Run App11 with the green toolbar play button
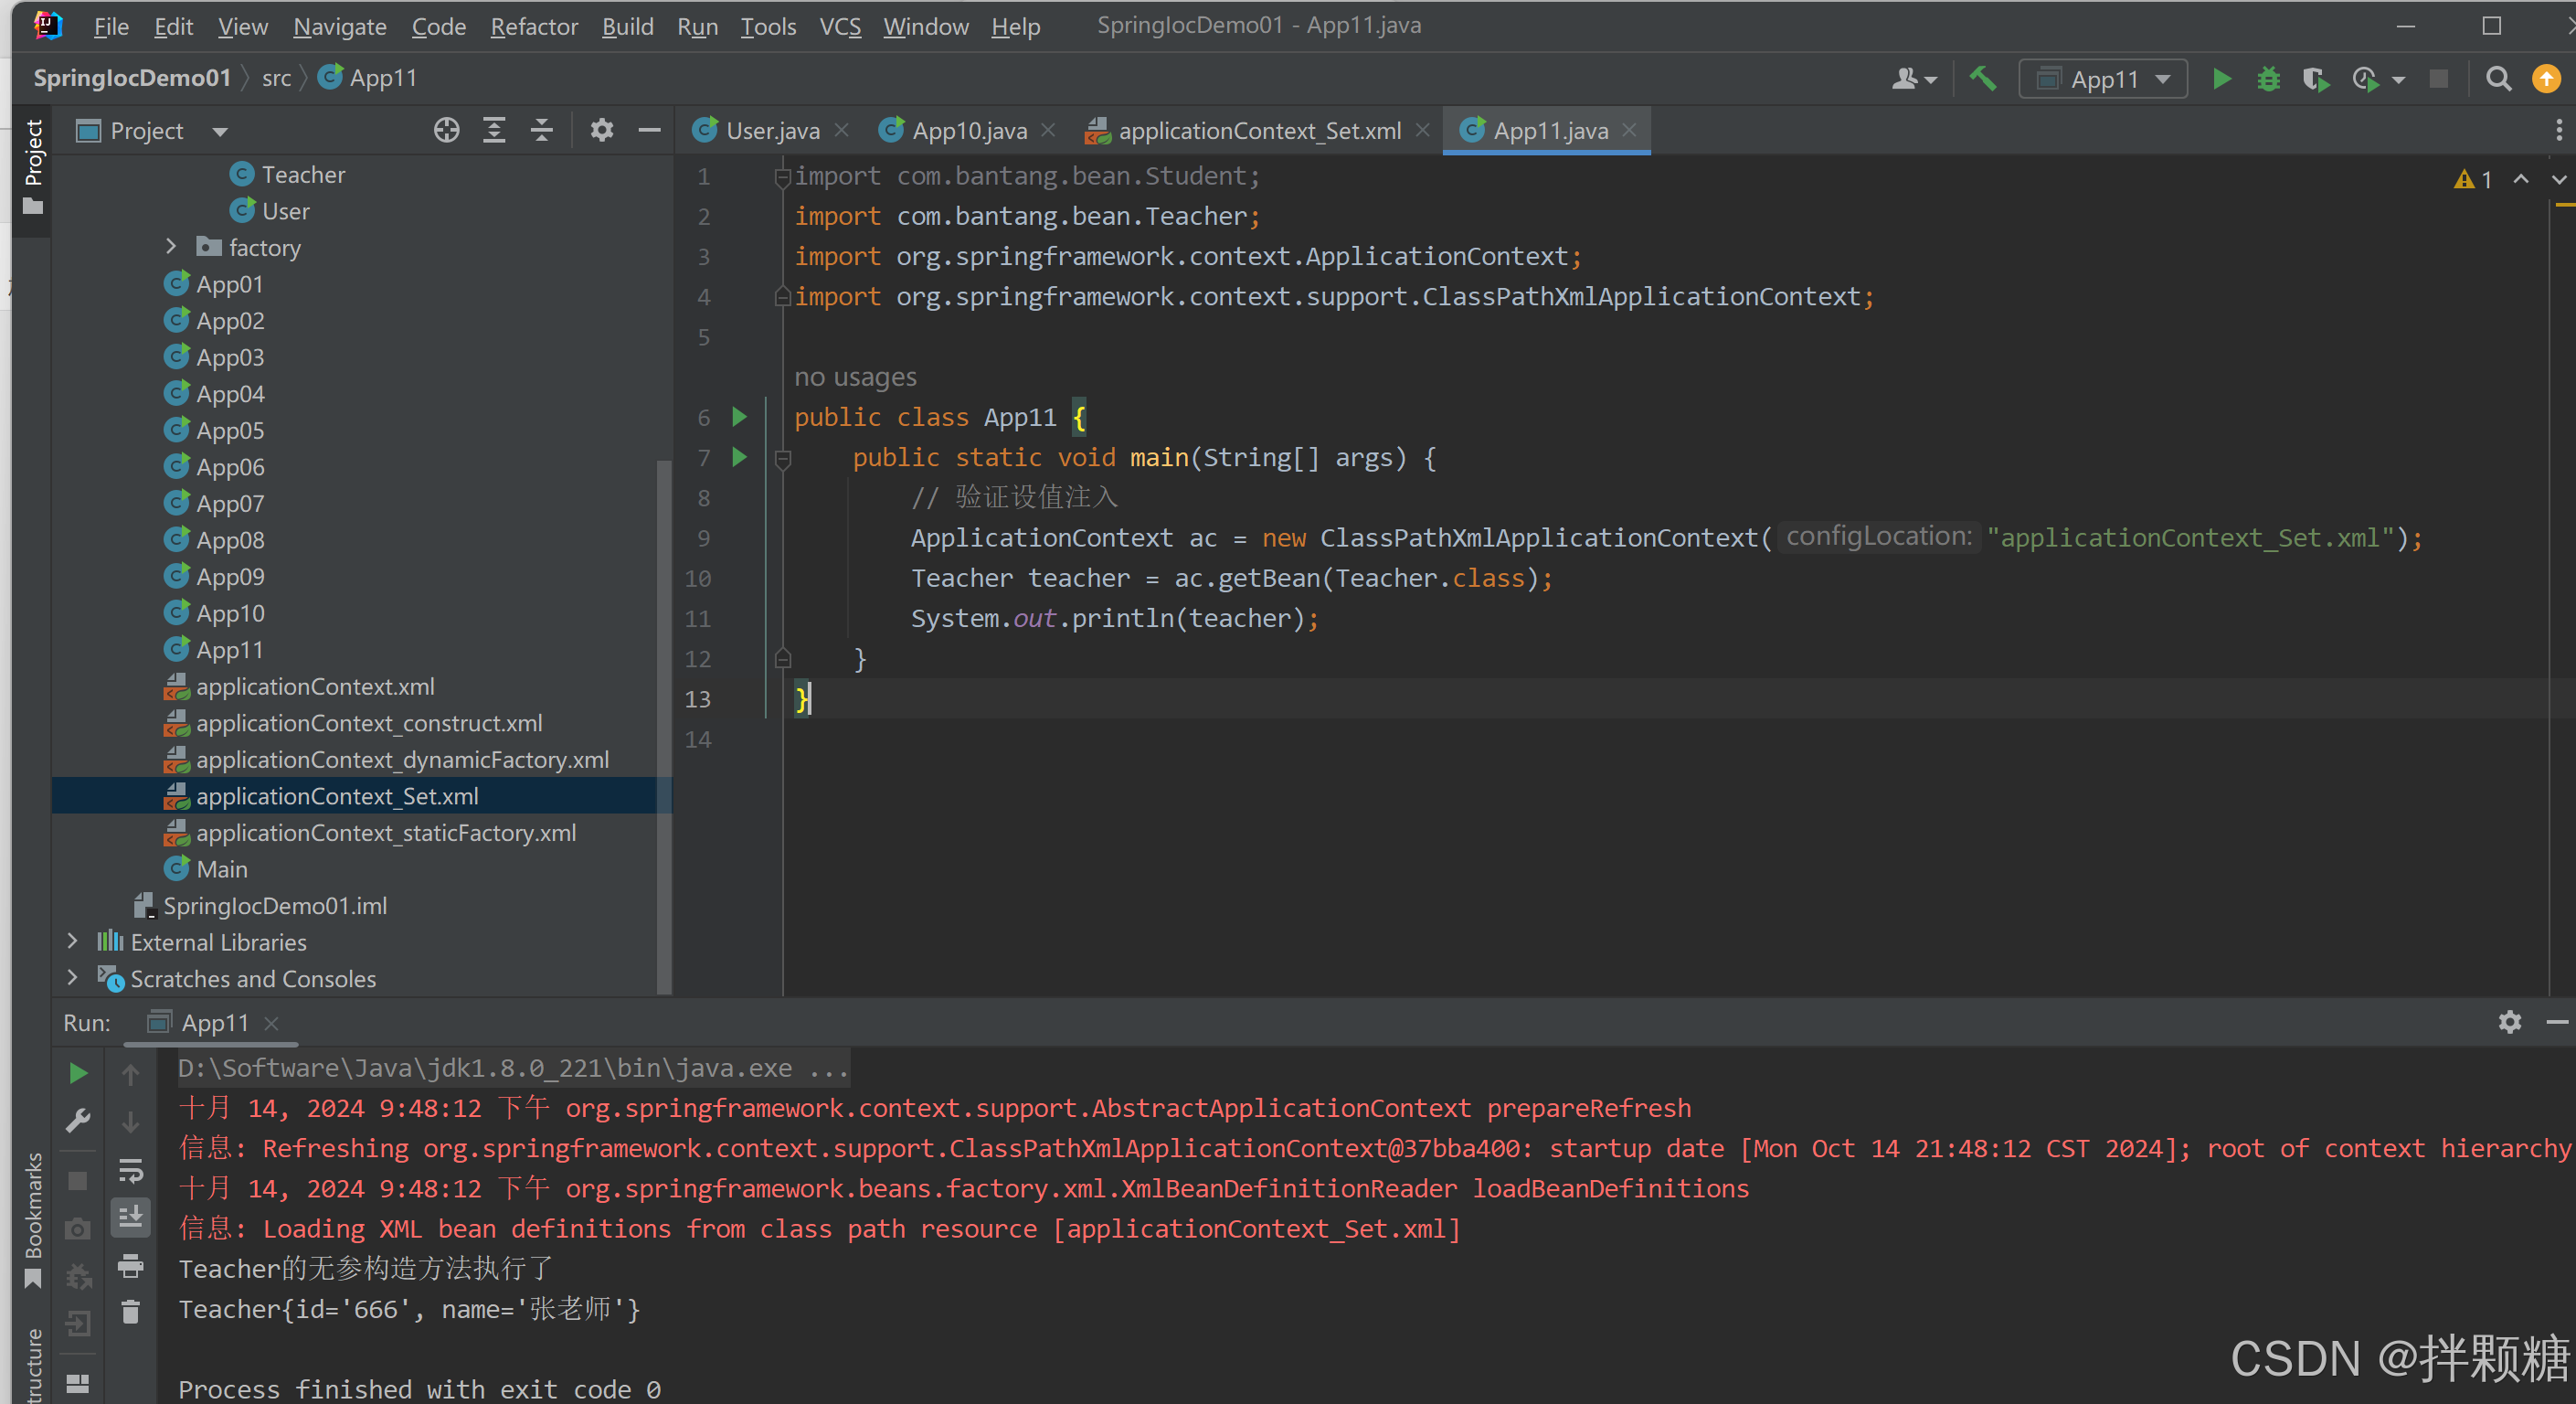 pos(2221,79)
